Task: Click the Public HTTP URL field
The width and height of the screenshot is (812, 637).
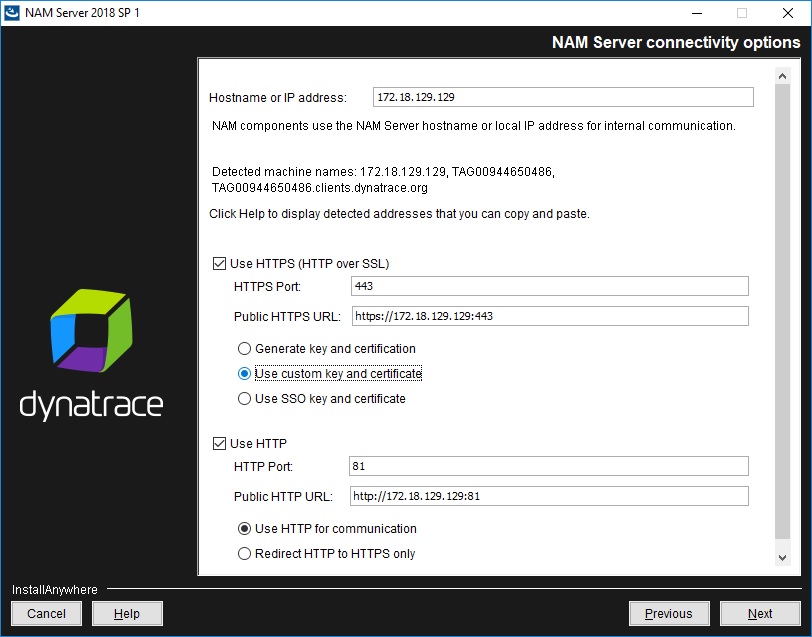Action: tap(549, 496)
